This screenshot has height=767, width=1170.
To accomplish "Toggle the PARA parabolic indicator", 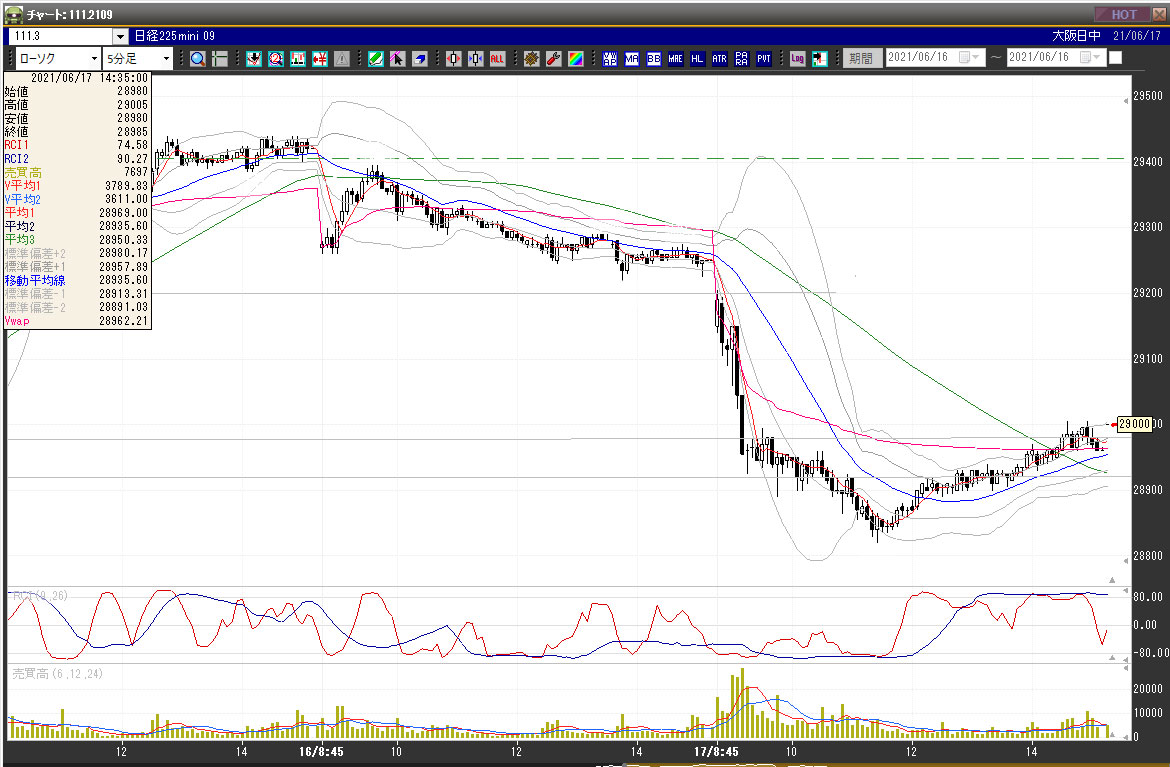I will pyautogui.click(x=742, y=58).
